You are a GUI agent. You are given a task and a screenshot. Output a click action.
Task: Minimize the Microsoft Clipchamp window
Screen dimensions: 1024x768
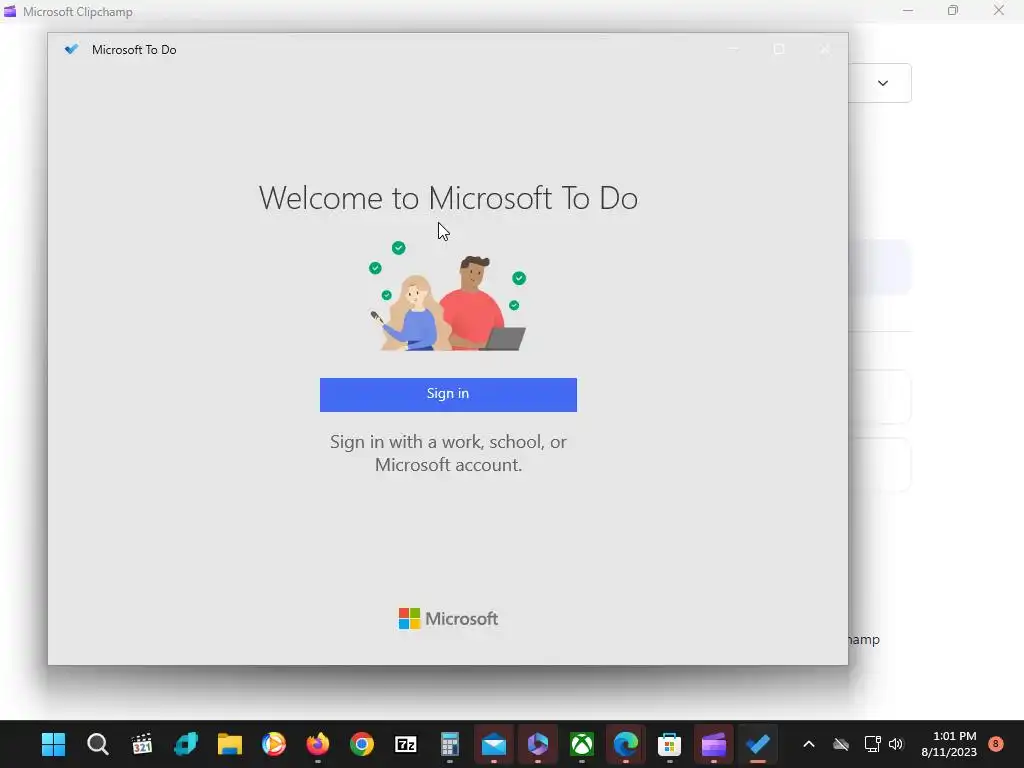[x=908, y=10]
